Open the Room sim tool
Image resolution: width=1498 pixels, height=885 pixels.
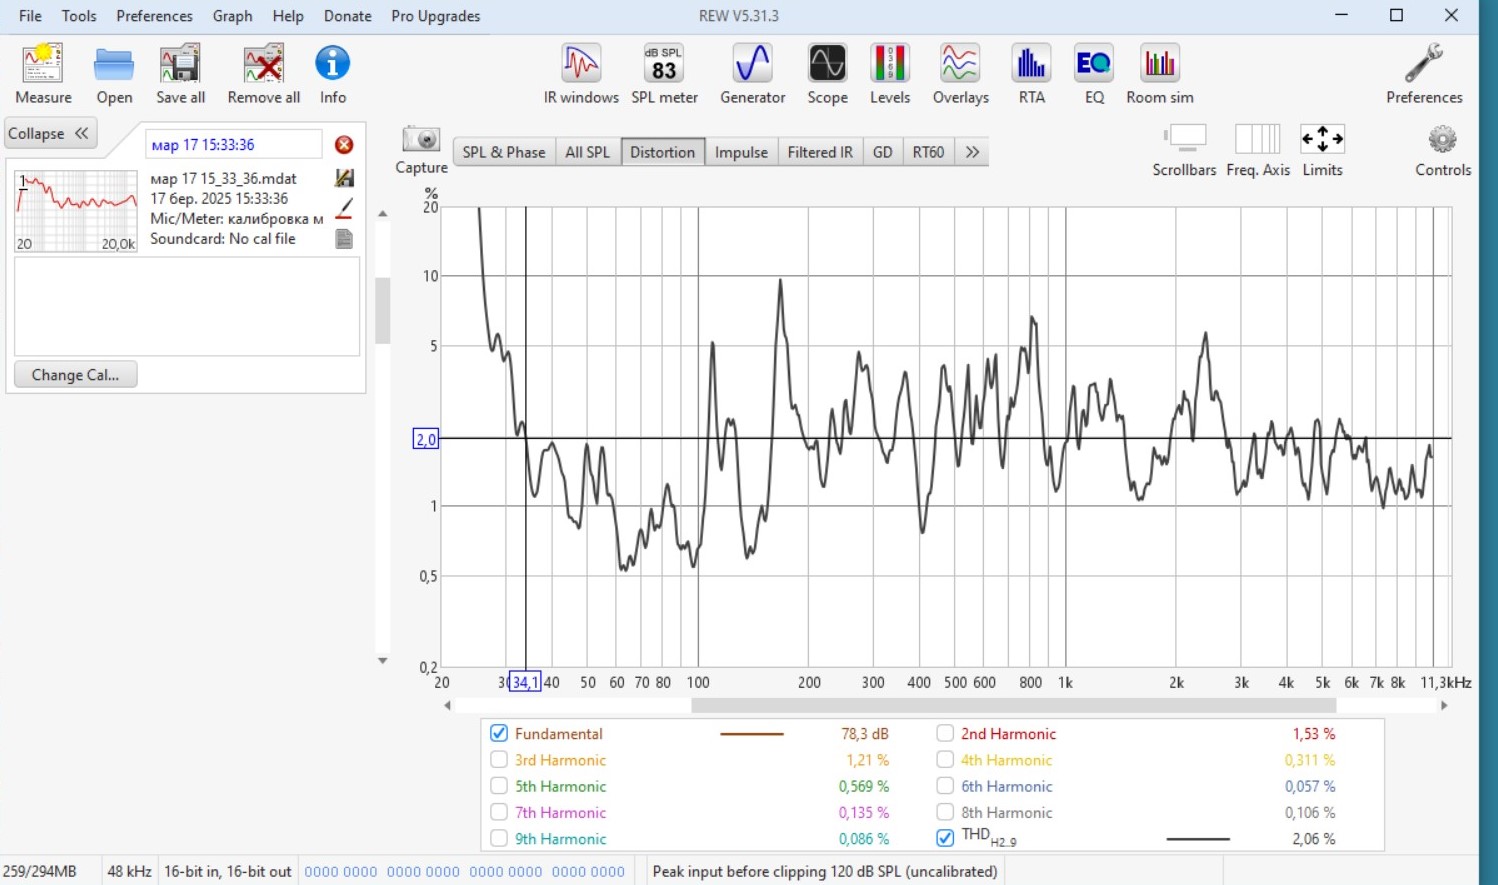1160,64
